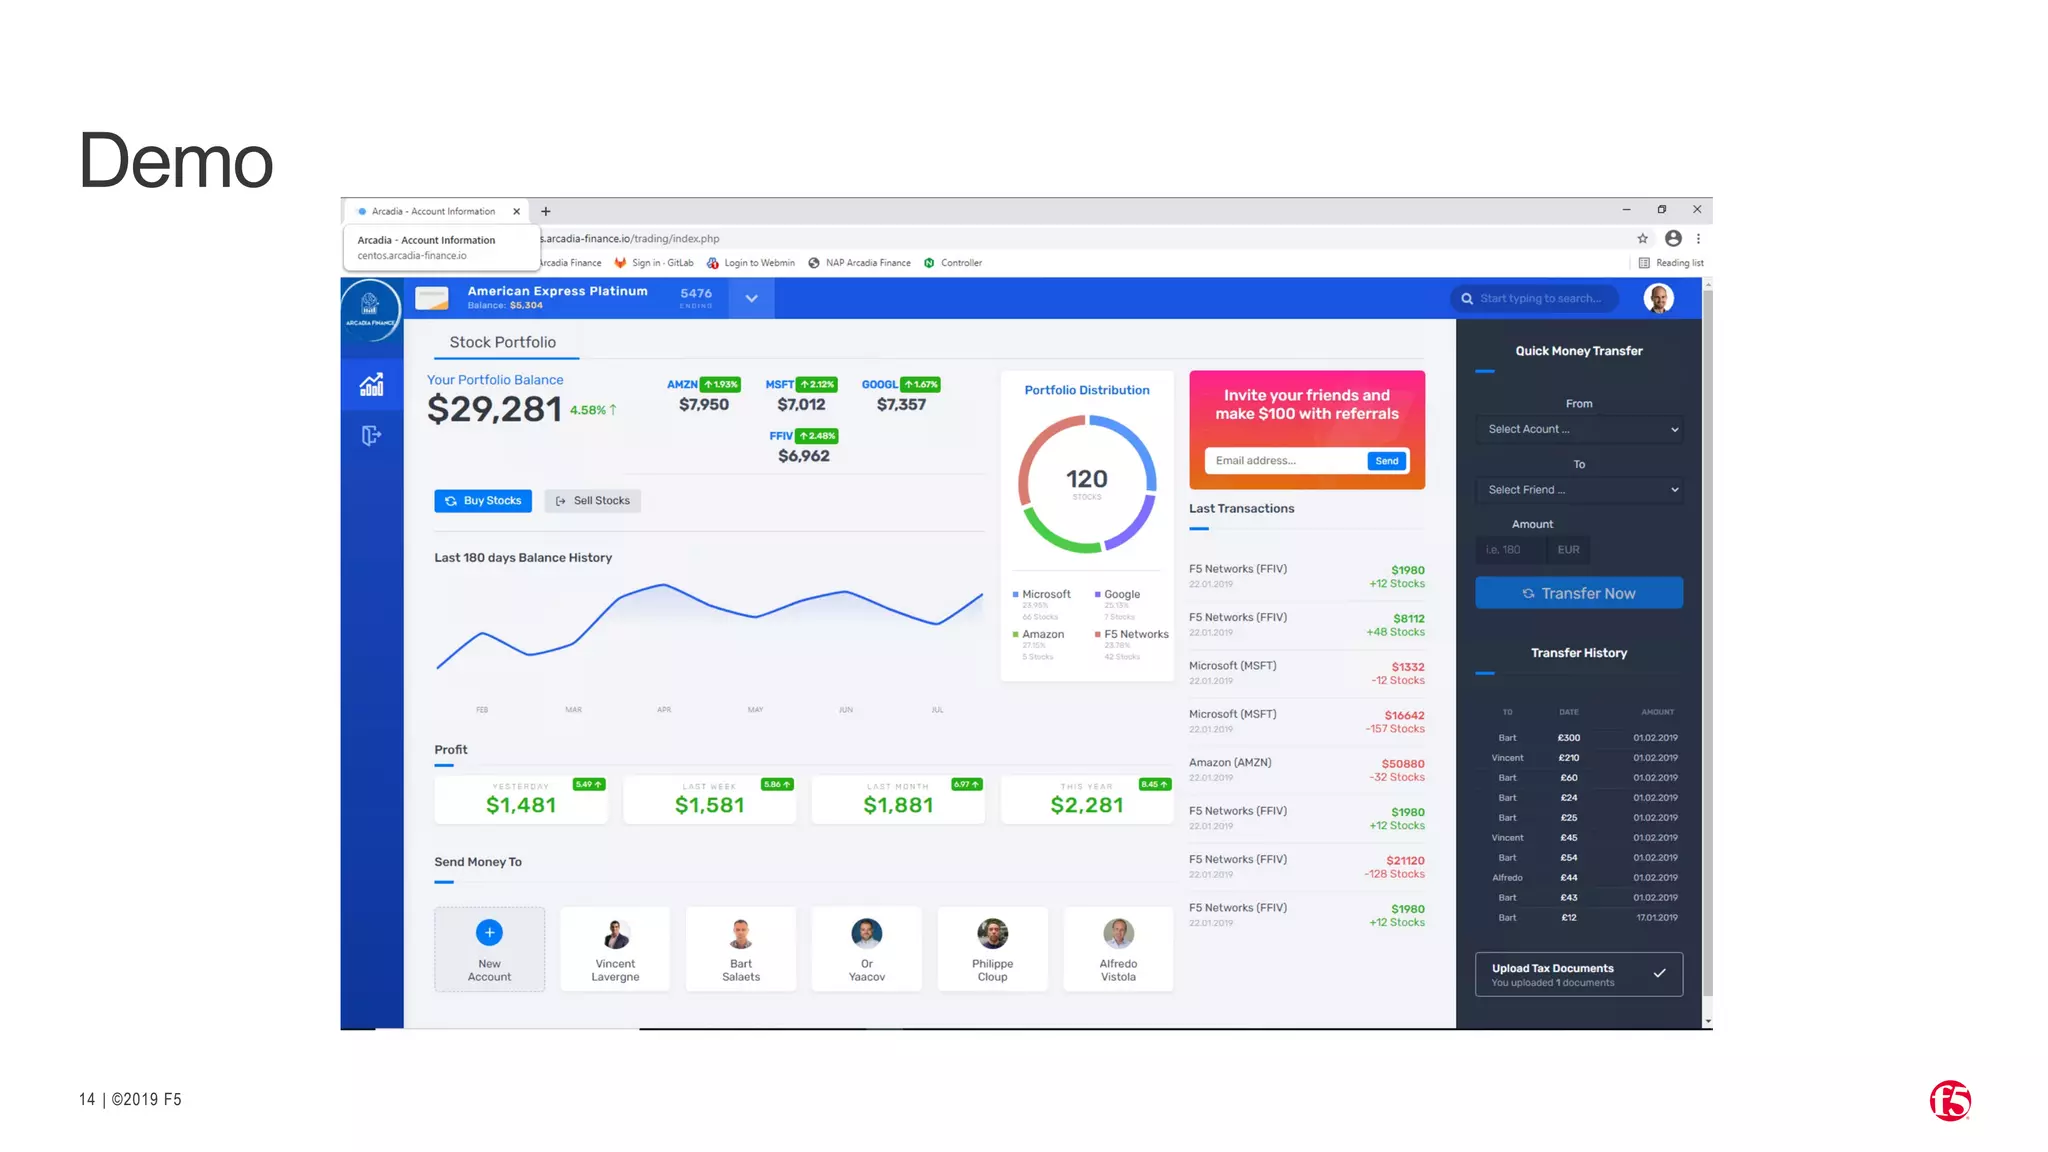The height and width of the screenshot is (1152, 2048).
Task: Click the referral Email address field
Action: click(x=1284, y=461)
